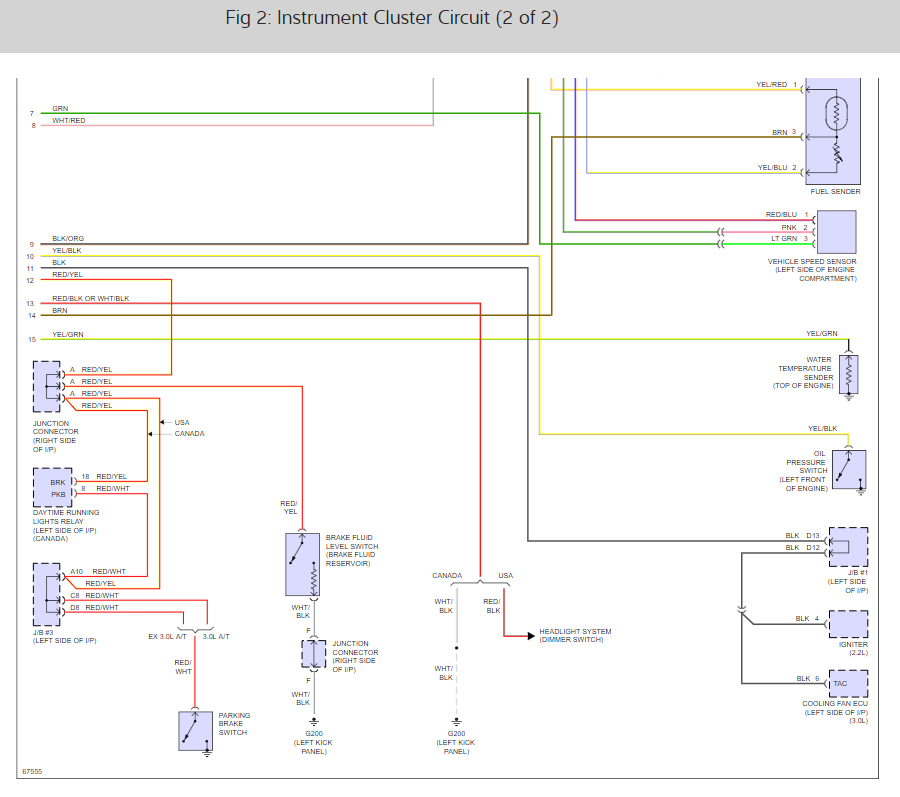Select the J/B #1 junction block
900x797 pixels.
pos(848,547)
